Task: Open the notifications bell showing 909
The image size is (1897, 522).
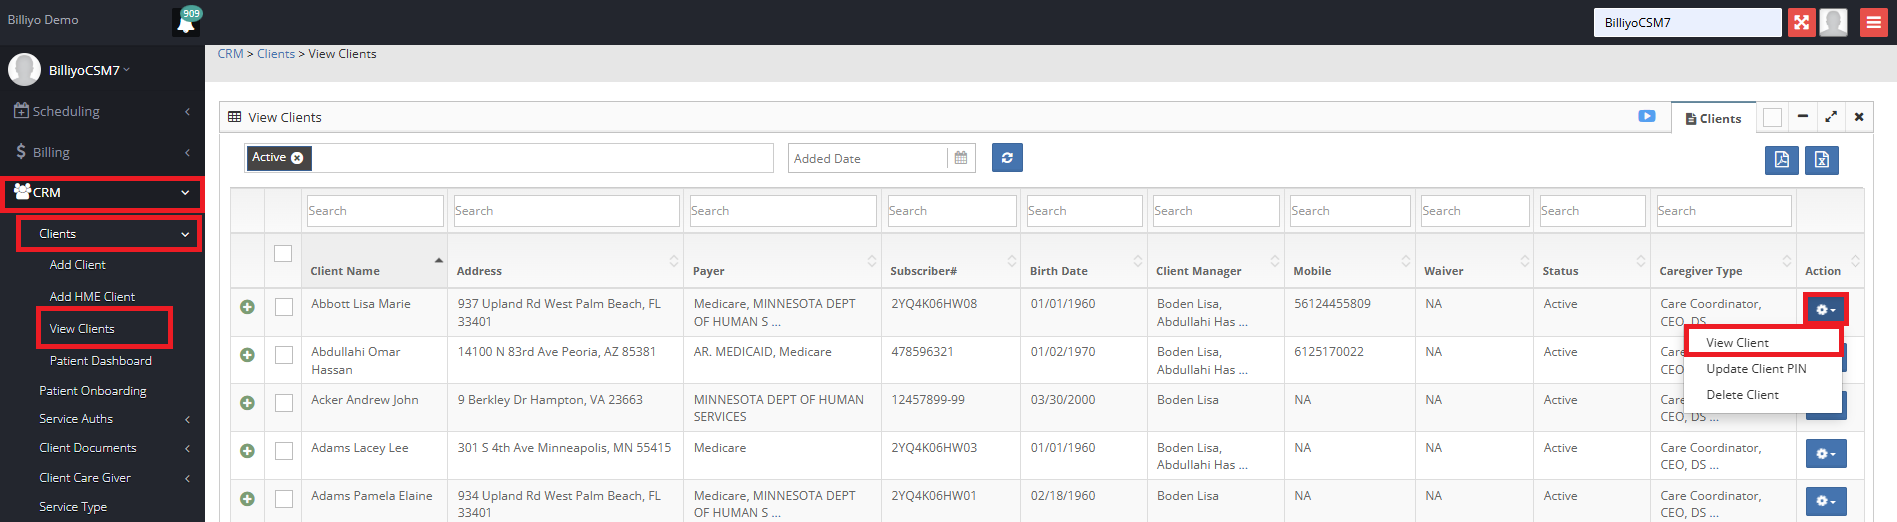Action: pos(186,22)
